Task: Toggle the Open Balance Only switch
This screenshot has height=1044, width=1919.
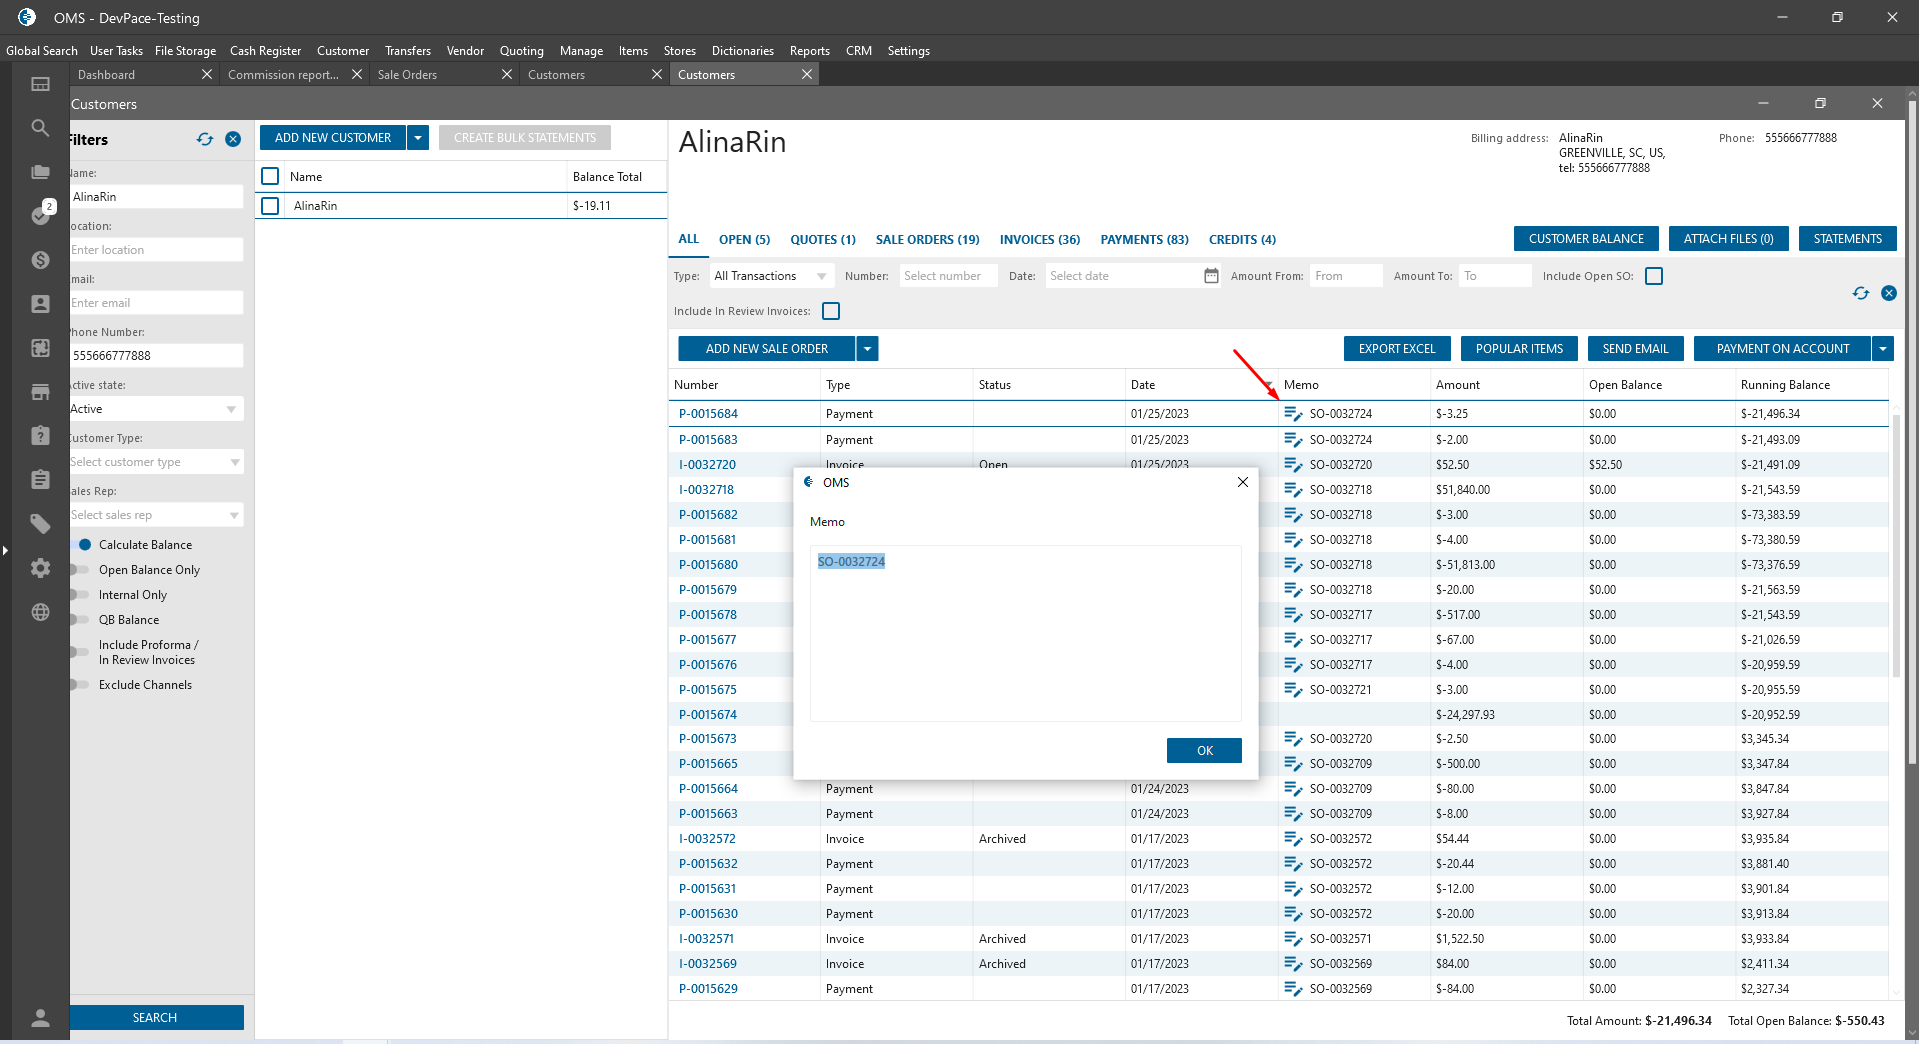Action: (x=80, y=570)
